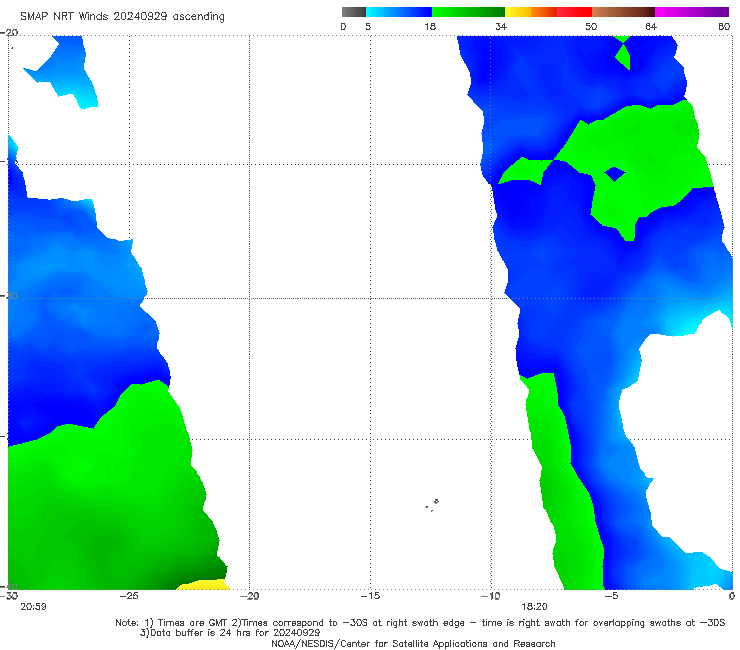Screen dimensions: 740x650
Task: Click the NOAA/NESDIS Center for Satellite Applications credit
Action: [413, 643]
